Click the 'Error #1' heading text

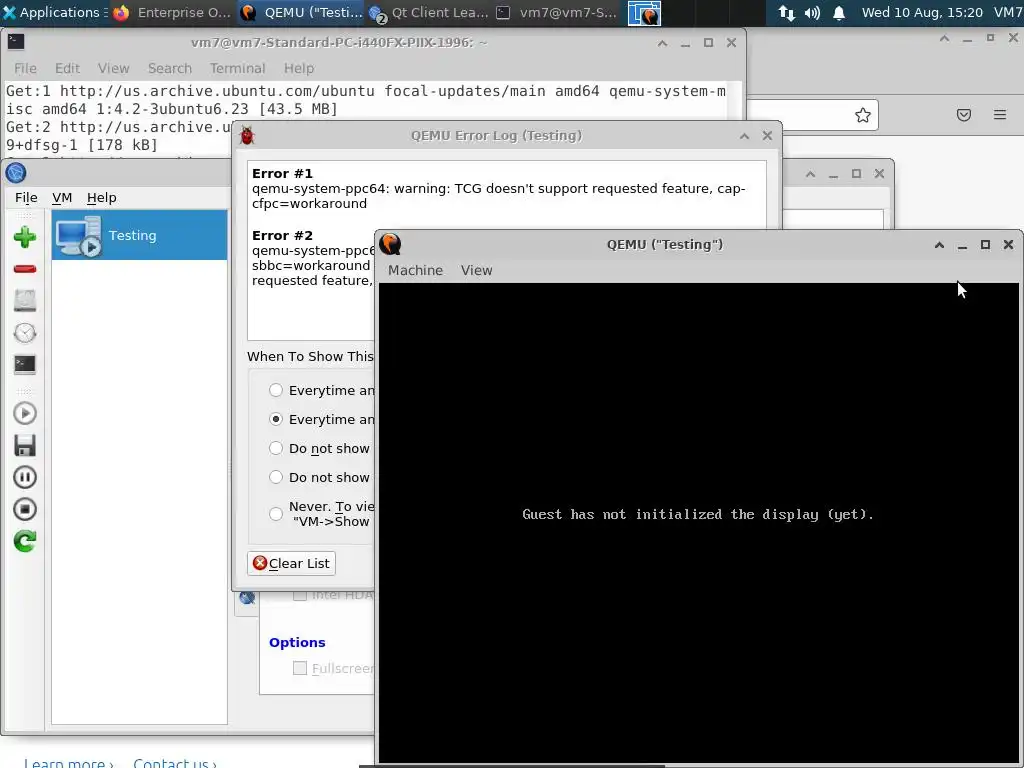pos(282,174)
